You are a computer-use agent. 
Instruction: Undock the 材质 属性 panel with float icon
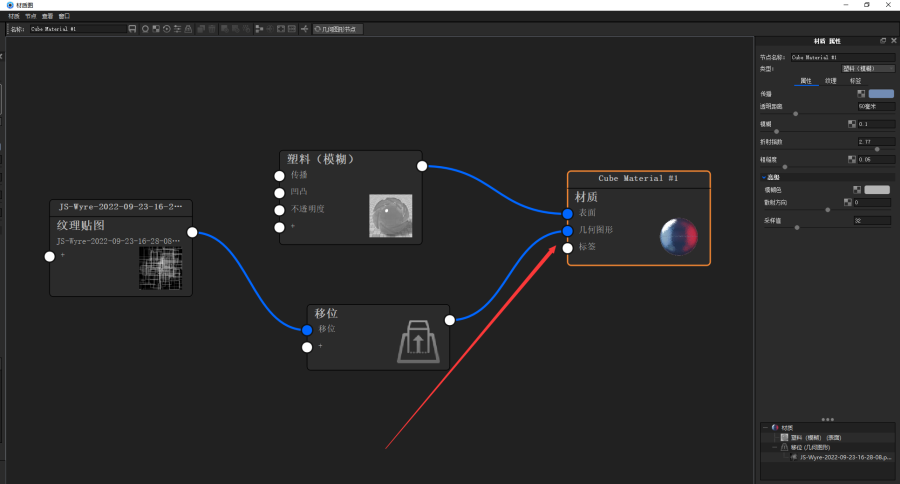click(882, 41)
